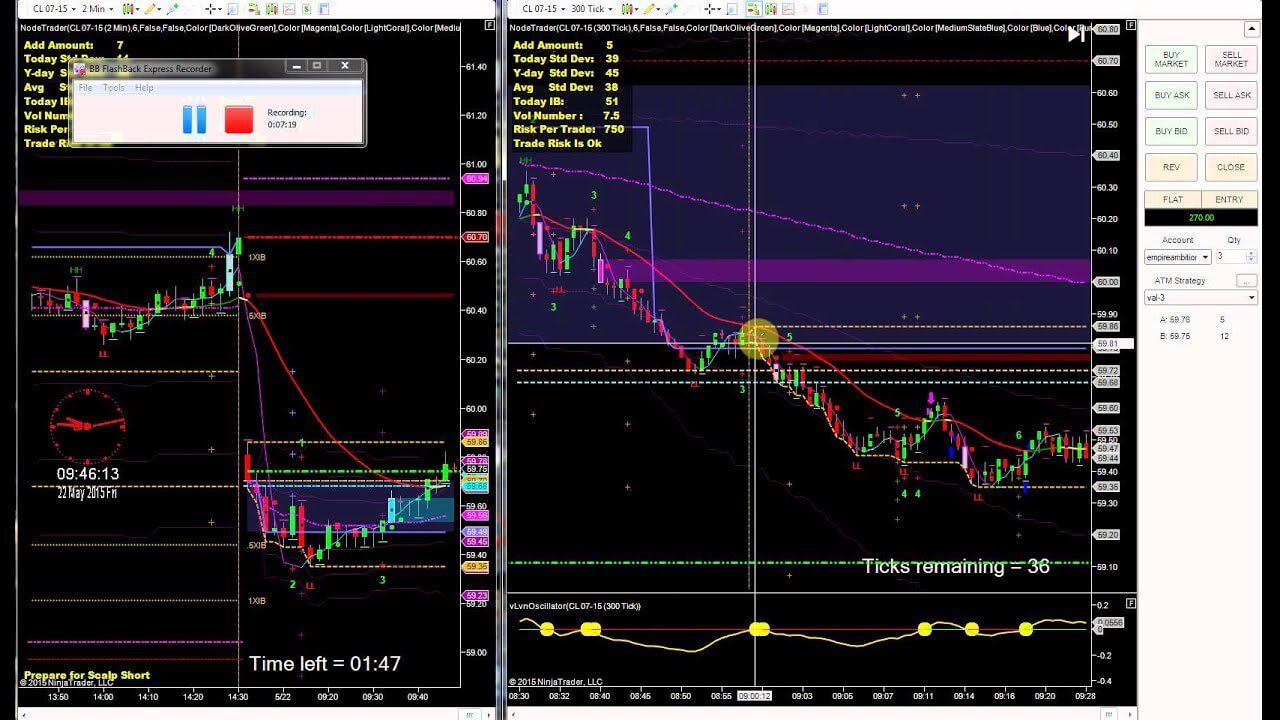
Task: Stop the recording with the red button
Action: point(239,119)
